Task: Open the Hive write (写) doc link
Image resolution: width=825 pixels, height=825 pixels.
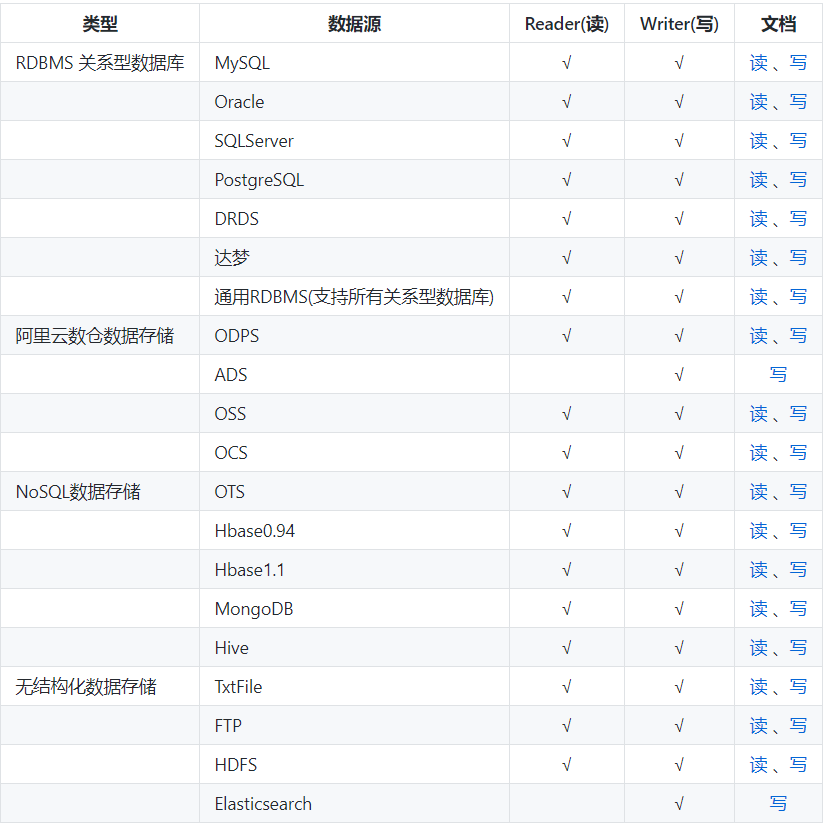Action: [x=798, y=647]
